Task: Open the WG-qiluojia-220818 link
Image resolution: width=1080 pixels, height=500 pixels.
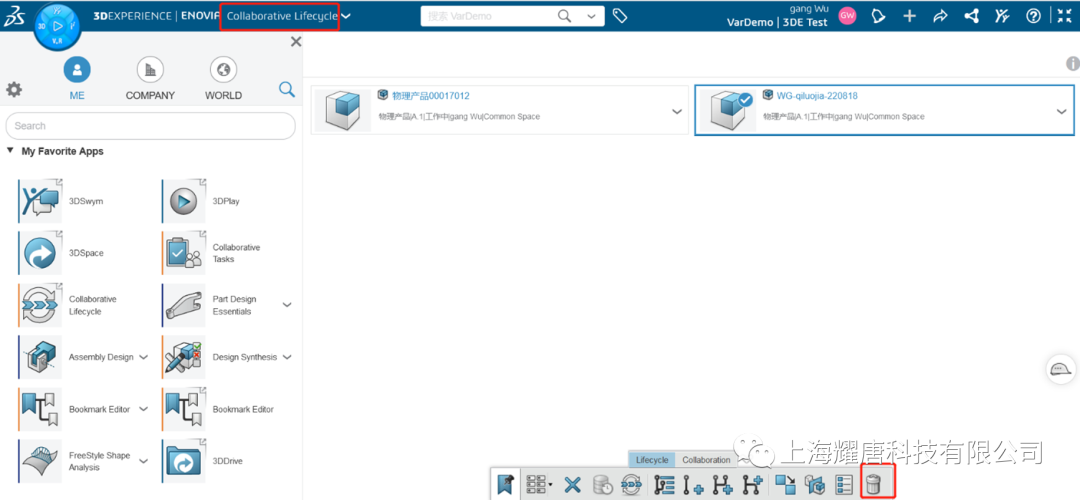Action: tap(817, 96)
